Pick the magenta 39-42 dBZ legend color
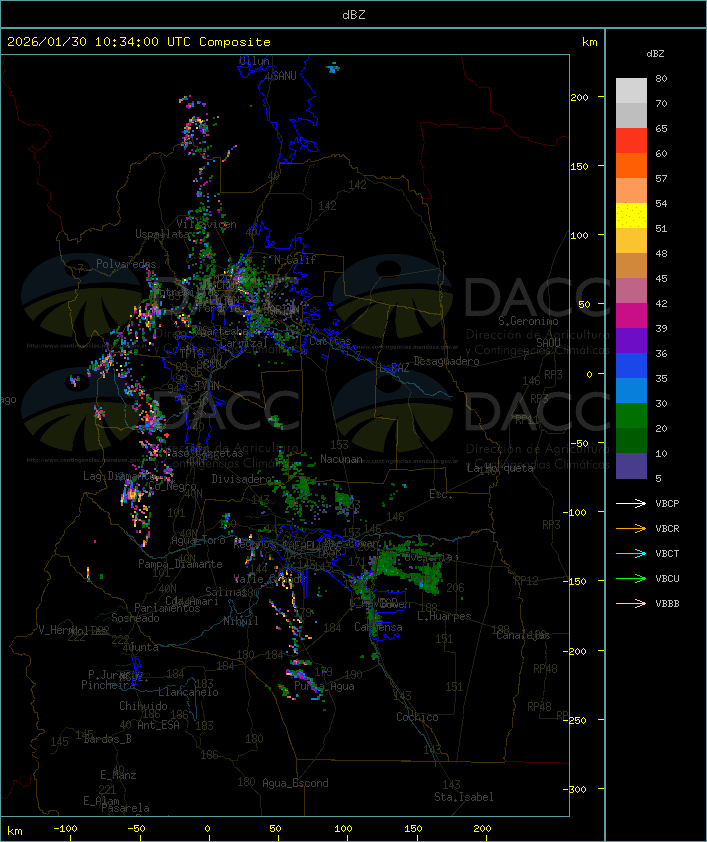The height and width of the screenshot is (842, 707). coord(631,316)
